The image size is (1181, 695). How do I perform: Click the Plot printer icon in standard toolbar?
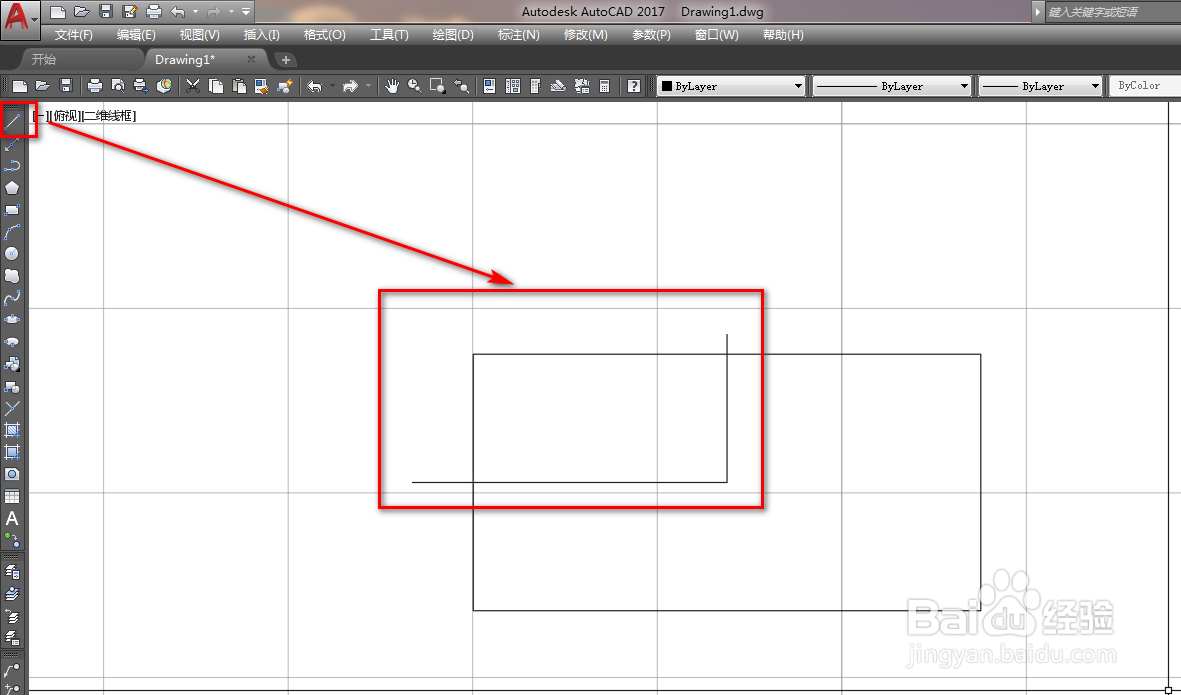(95, 86)
